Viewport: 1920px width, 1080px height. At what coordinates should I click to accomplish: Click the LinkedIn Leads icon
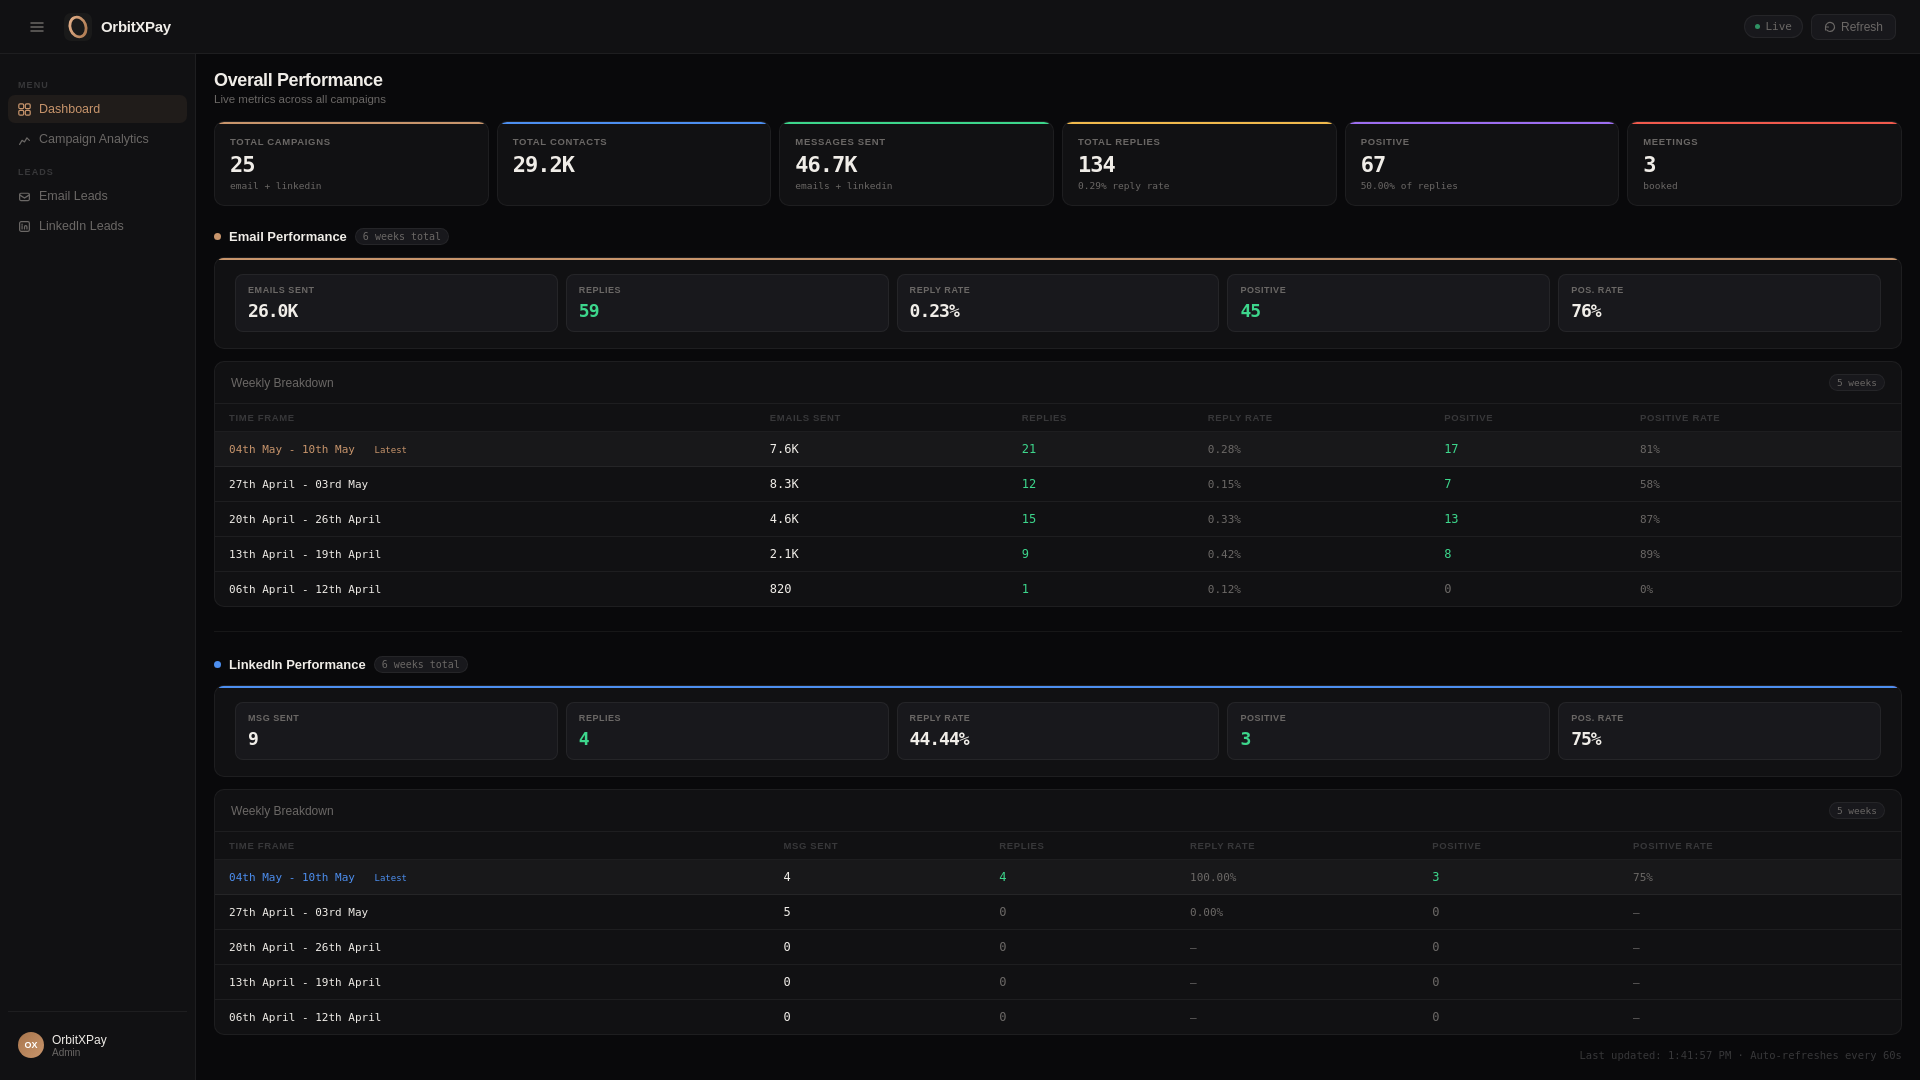(x=24, y=227)
